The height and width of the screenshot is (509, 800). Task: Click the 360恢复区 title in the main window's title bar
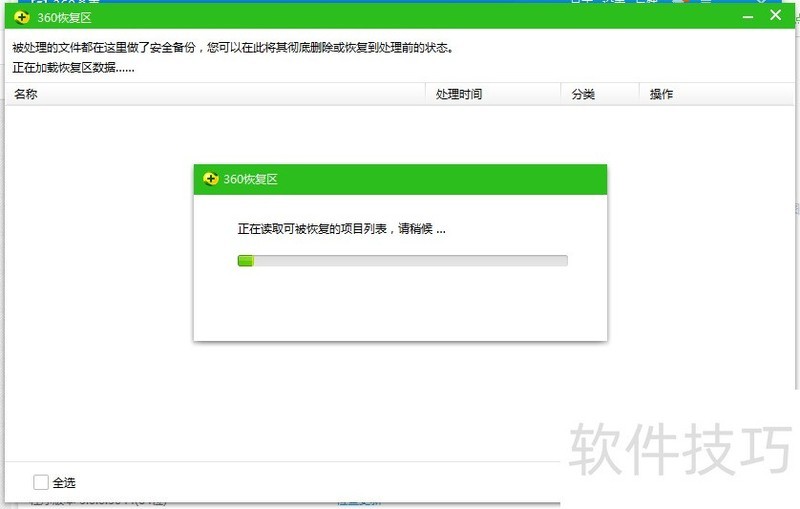[64, 18]
